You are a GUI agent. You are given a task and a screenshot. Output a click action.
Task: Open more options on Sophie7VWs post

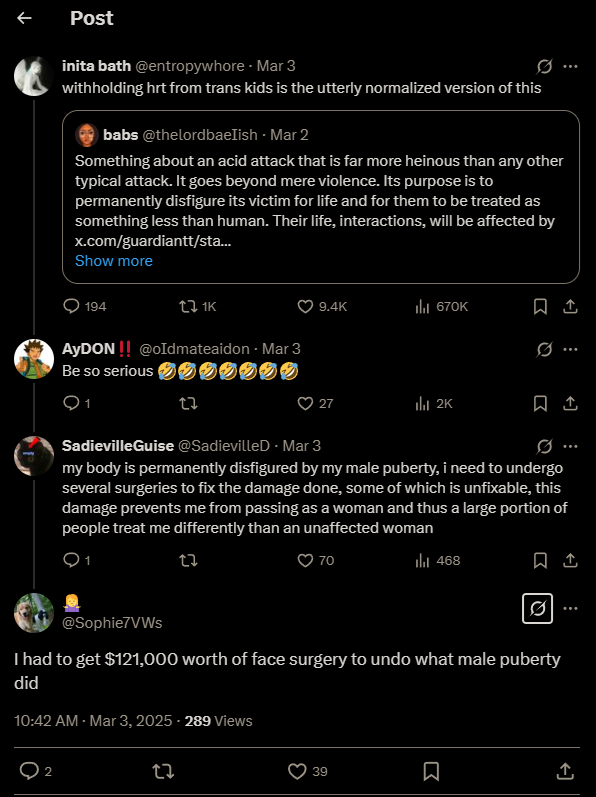pos(571,608)
